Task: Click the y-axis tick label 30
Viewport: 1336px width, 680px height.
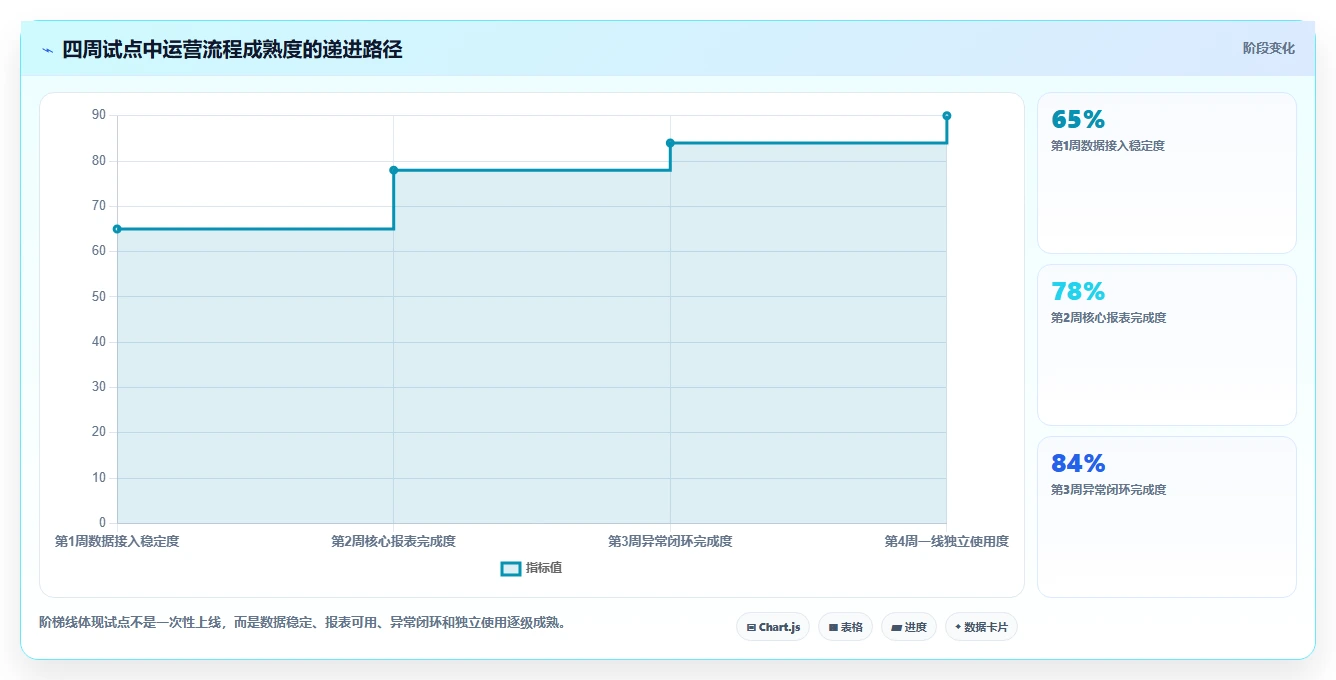Action: pyautogui.click(x=99, y=387)
